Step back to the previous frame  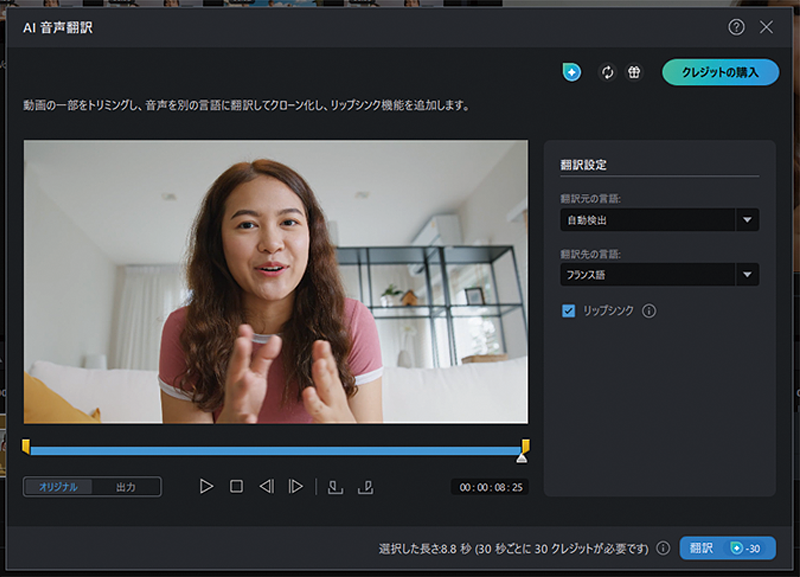tap(266, 486)
